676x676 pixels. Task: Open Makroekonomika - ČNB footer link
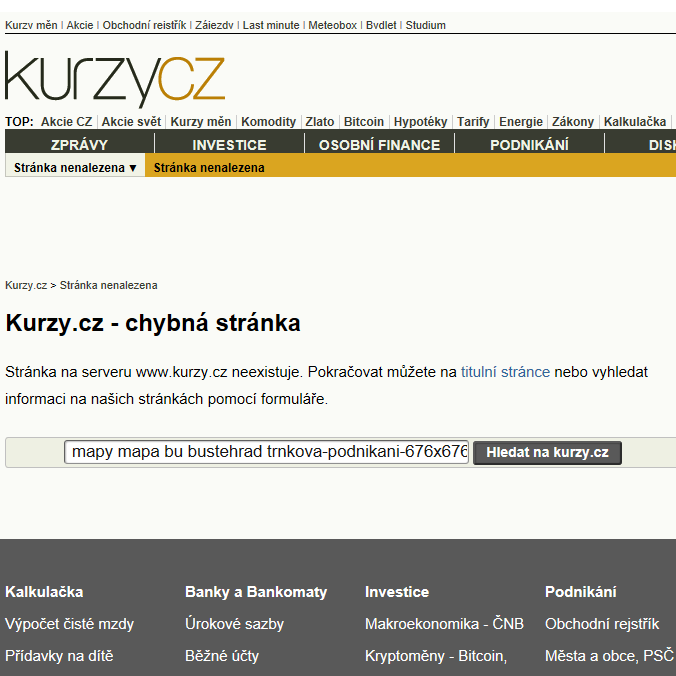click(x=444, y=624)
